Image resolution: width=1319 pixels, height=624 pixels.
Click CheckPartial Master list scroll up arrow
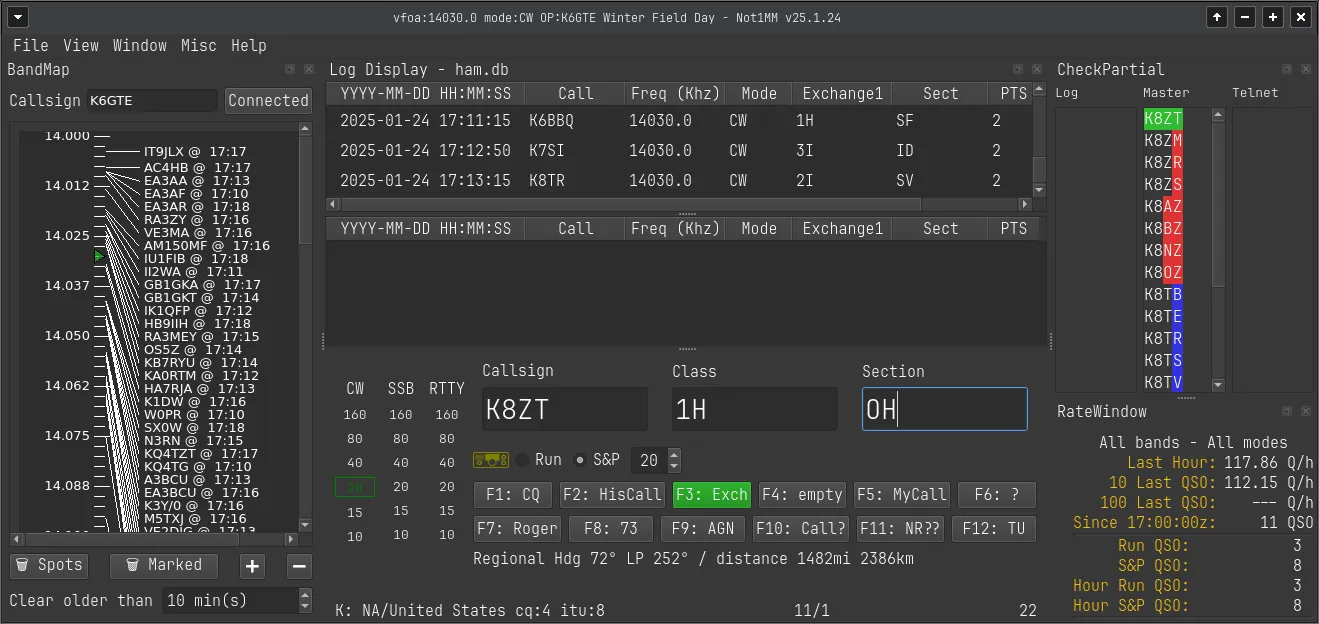(x=1218, y=115)
